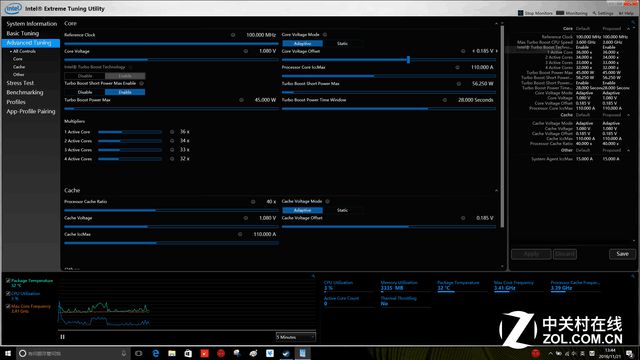
Task: Select the Core sub-item in sidebar
Action: 18,59
